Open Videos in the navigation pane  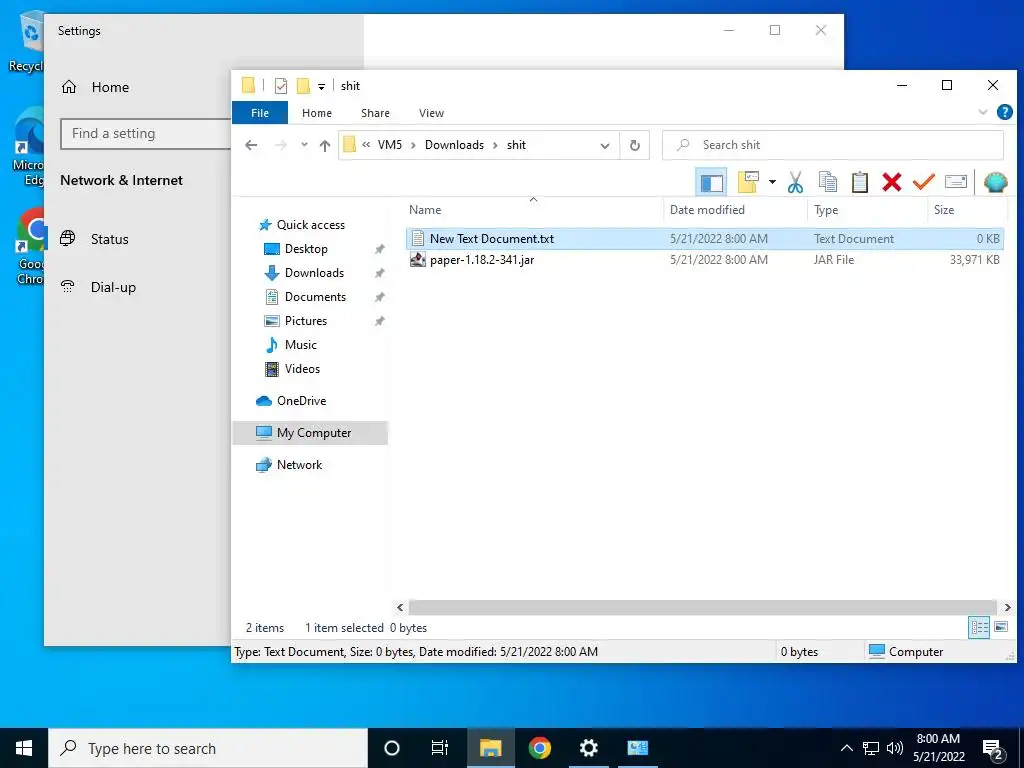coord(302,369)
